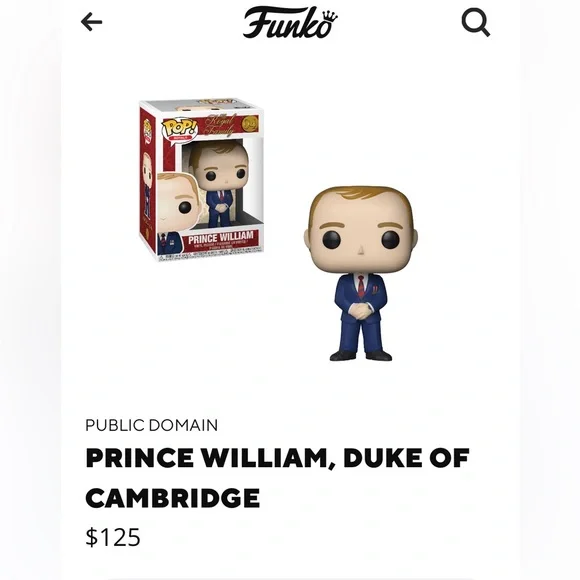
Task: Select the unboxed Prince William figure image
Action: 361,273
